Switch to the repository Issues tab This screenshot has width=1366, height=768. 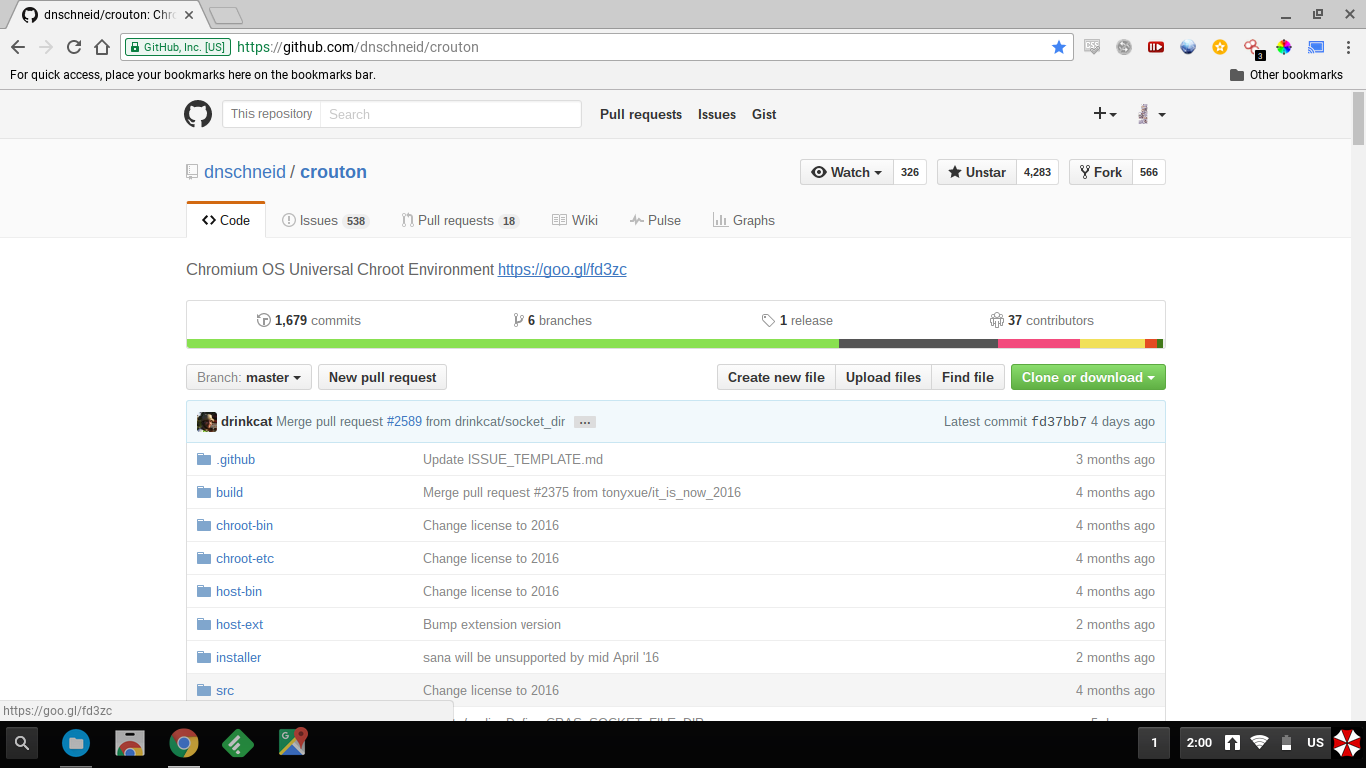(325, 220)
